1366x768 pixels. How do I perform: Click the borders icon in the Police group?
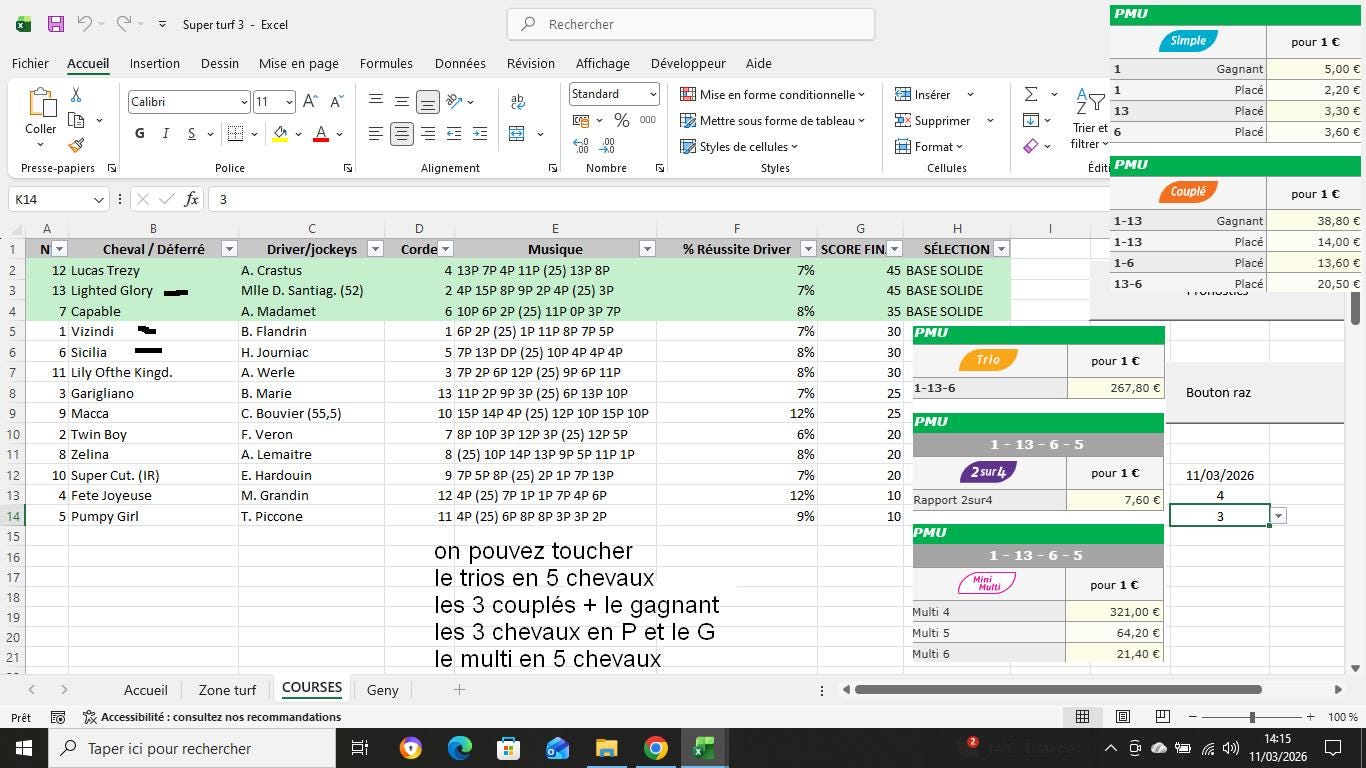(x=235, y=134)
